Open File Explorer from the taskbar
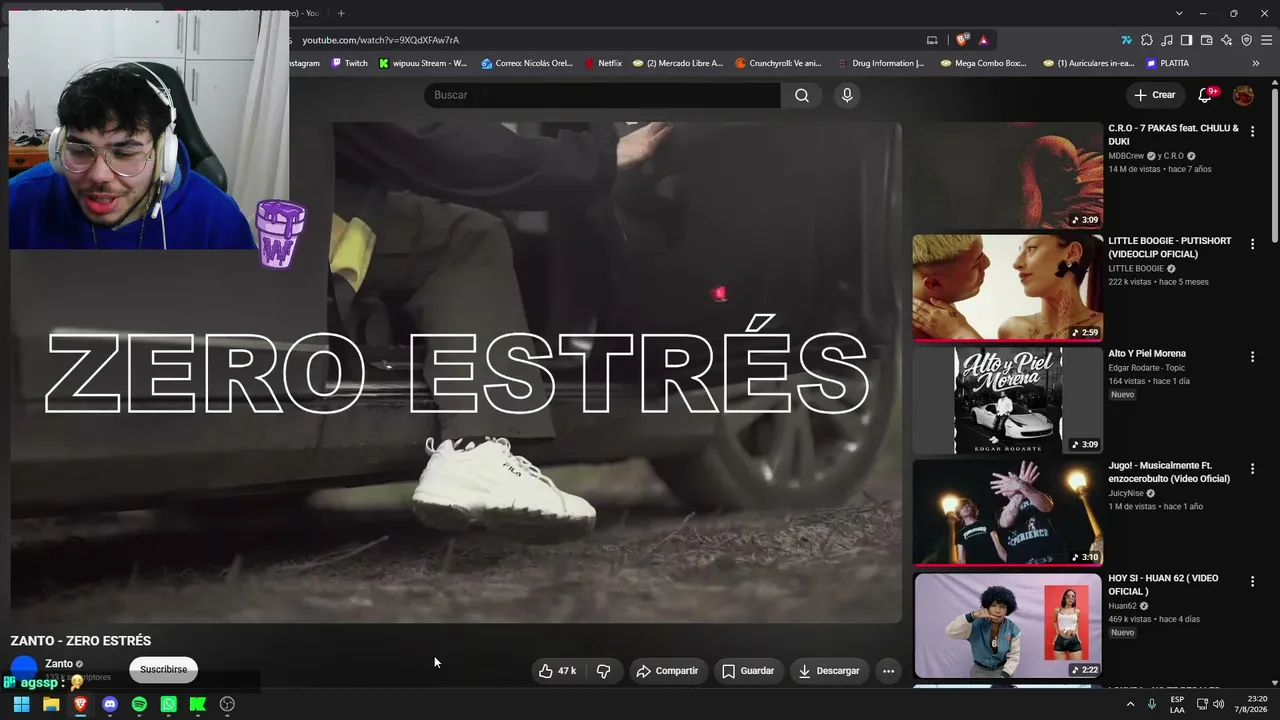1280x720 pixels. 51,704
